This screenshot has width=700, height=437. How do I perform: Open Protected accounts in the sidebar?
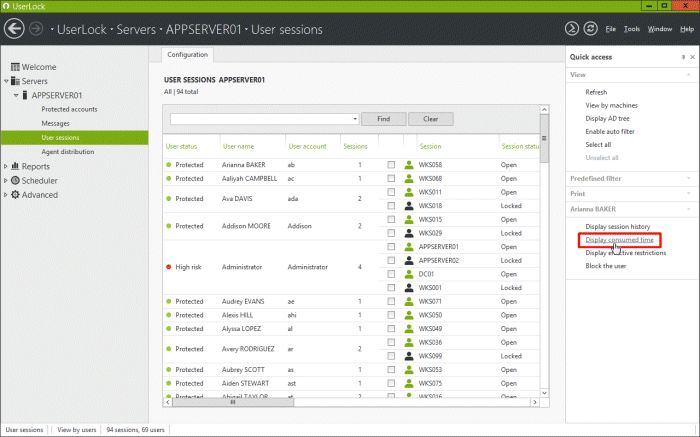69,109
